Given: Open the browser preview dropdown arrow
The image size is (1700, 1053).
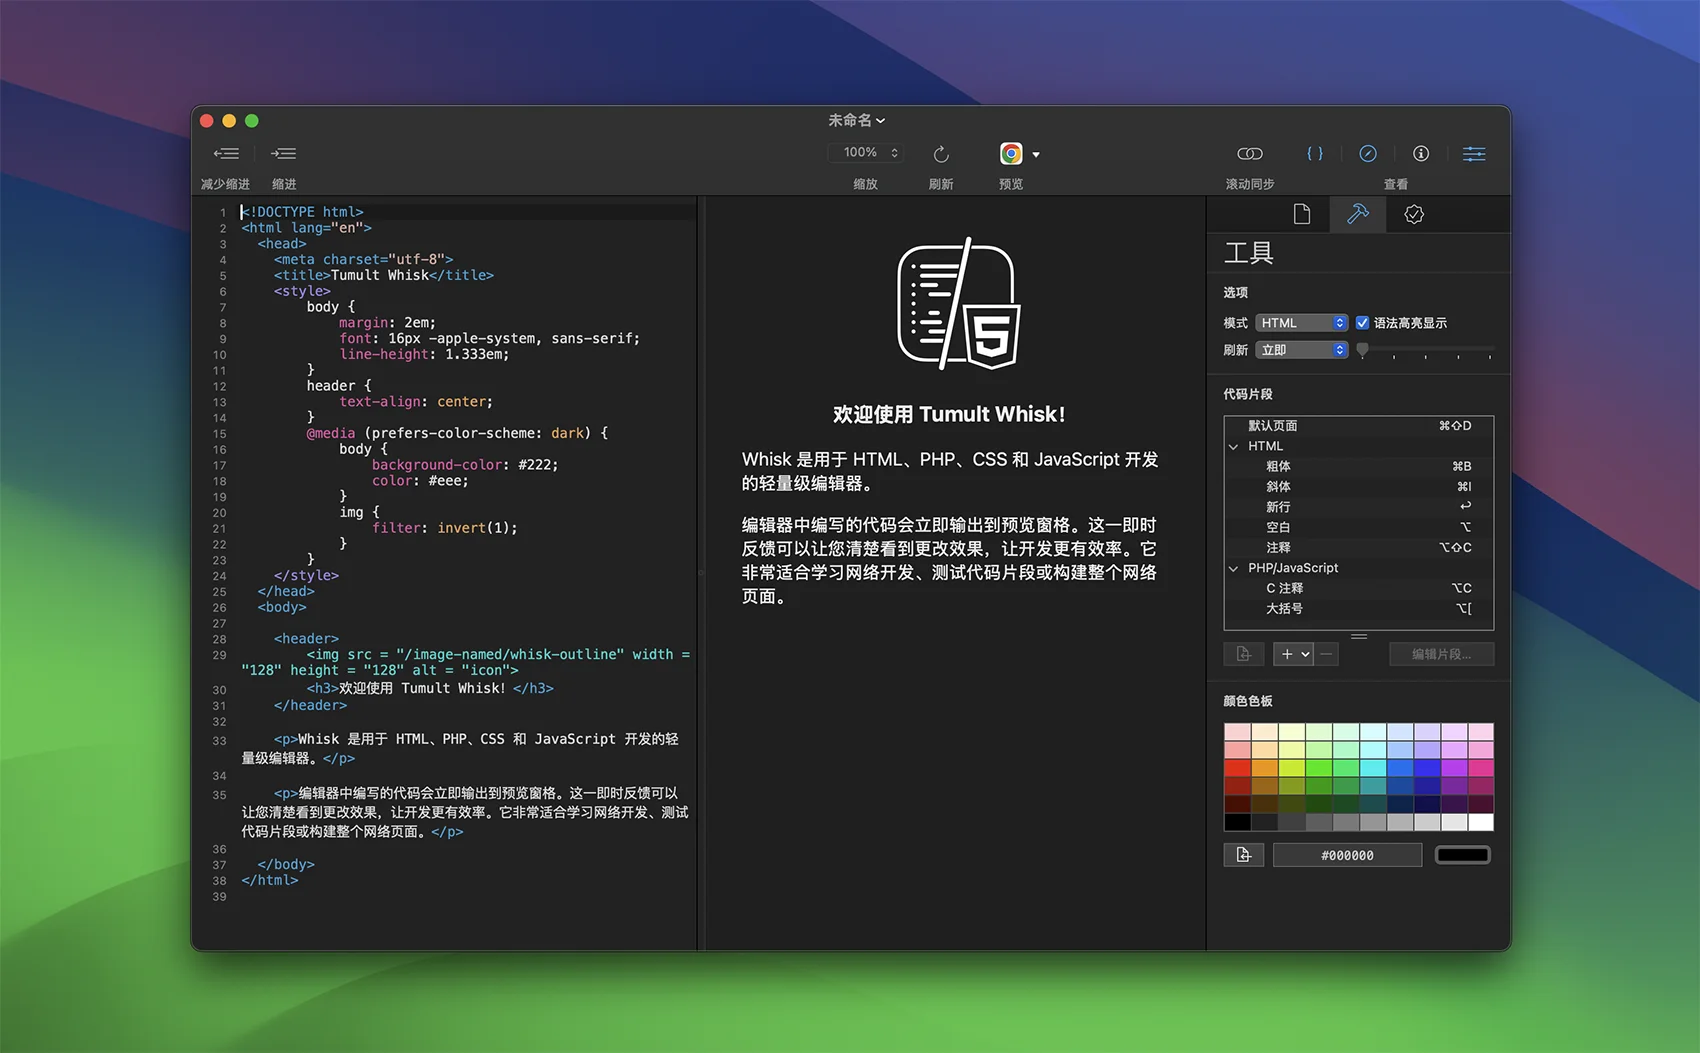Looking at the screenshot, I should 1036,155.
